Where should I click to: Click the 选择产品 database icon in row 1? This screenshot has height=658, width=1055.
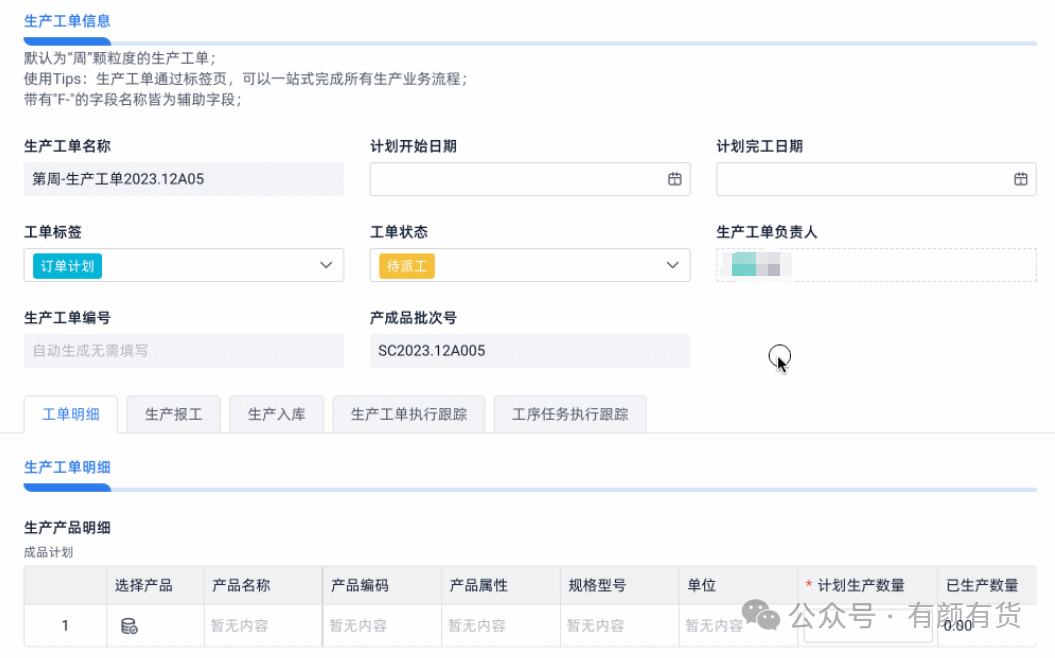click(x=129, y=626)
